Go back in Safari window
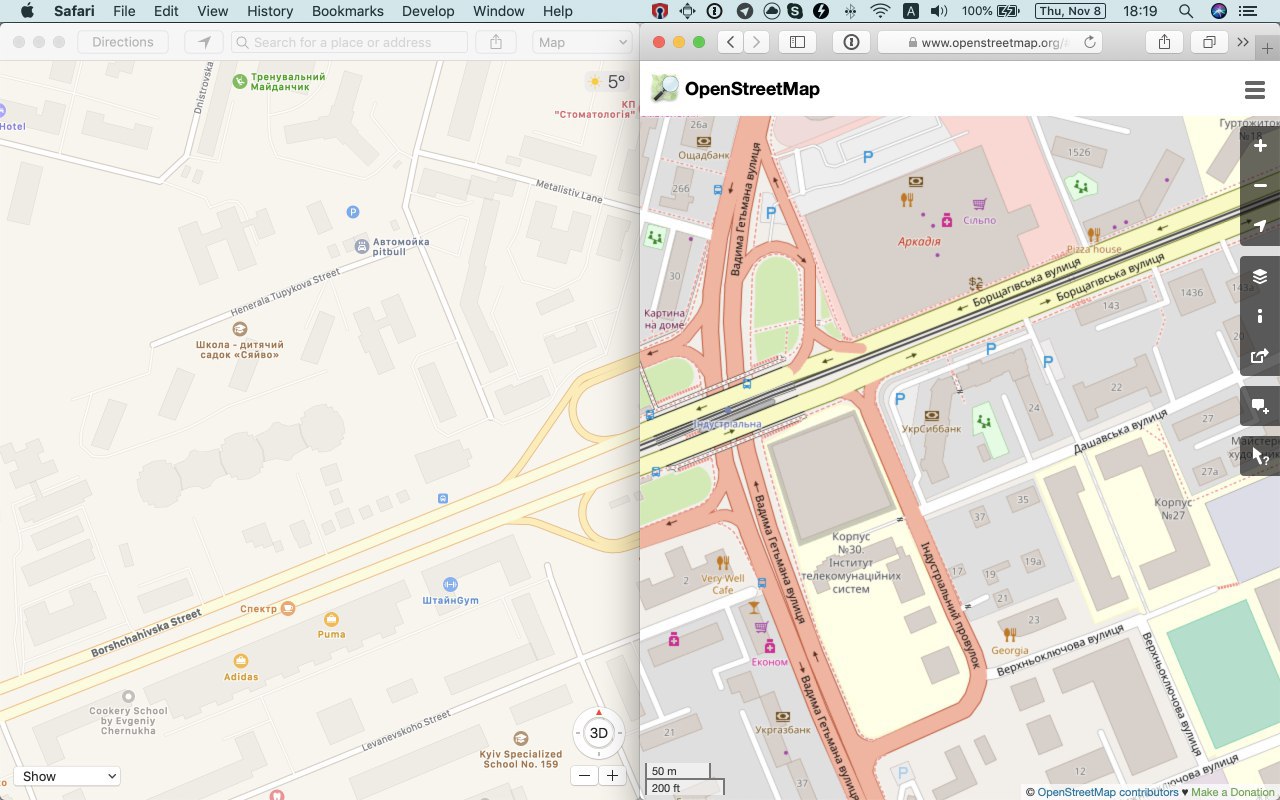1280x800 pixels. point(732,42)
